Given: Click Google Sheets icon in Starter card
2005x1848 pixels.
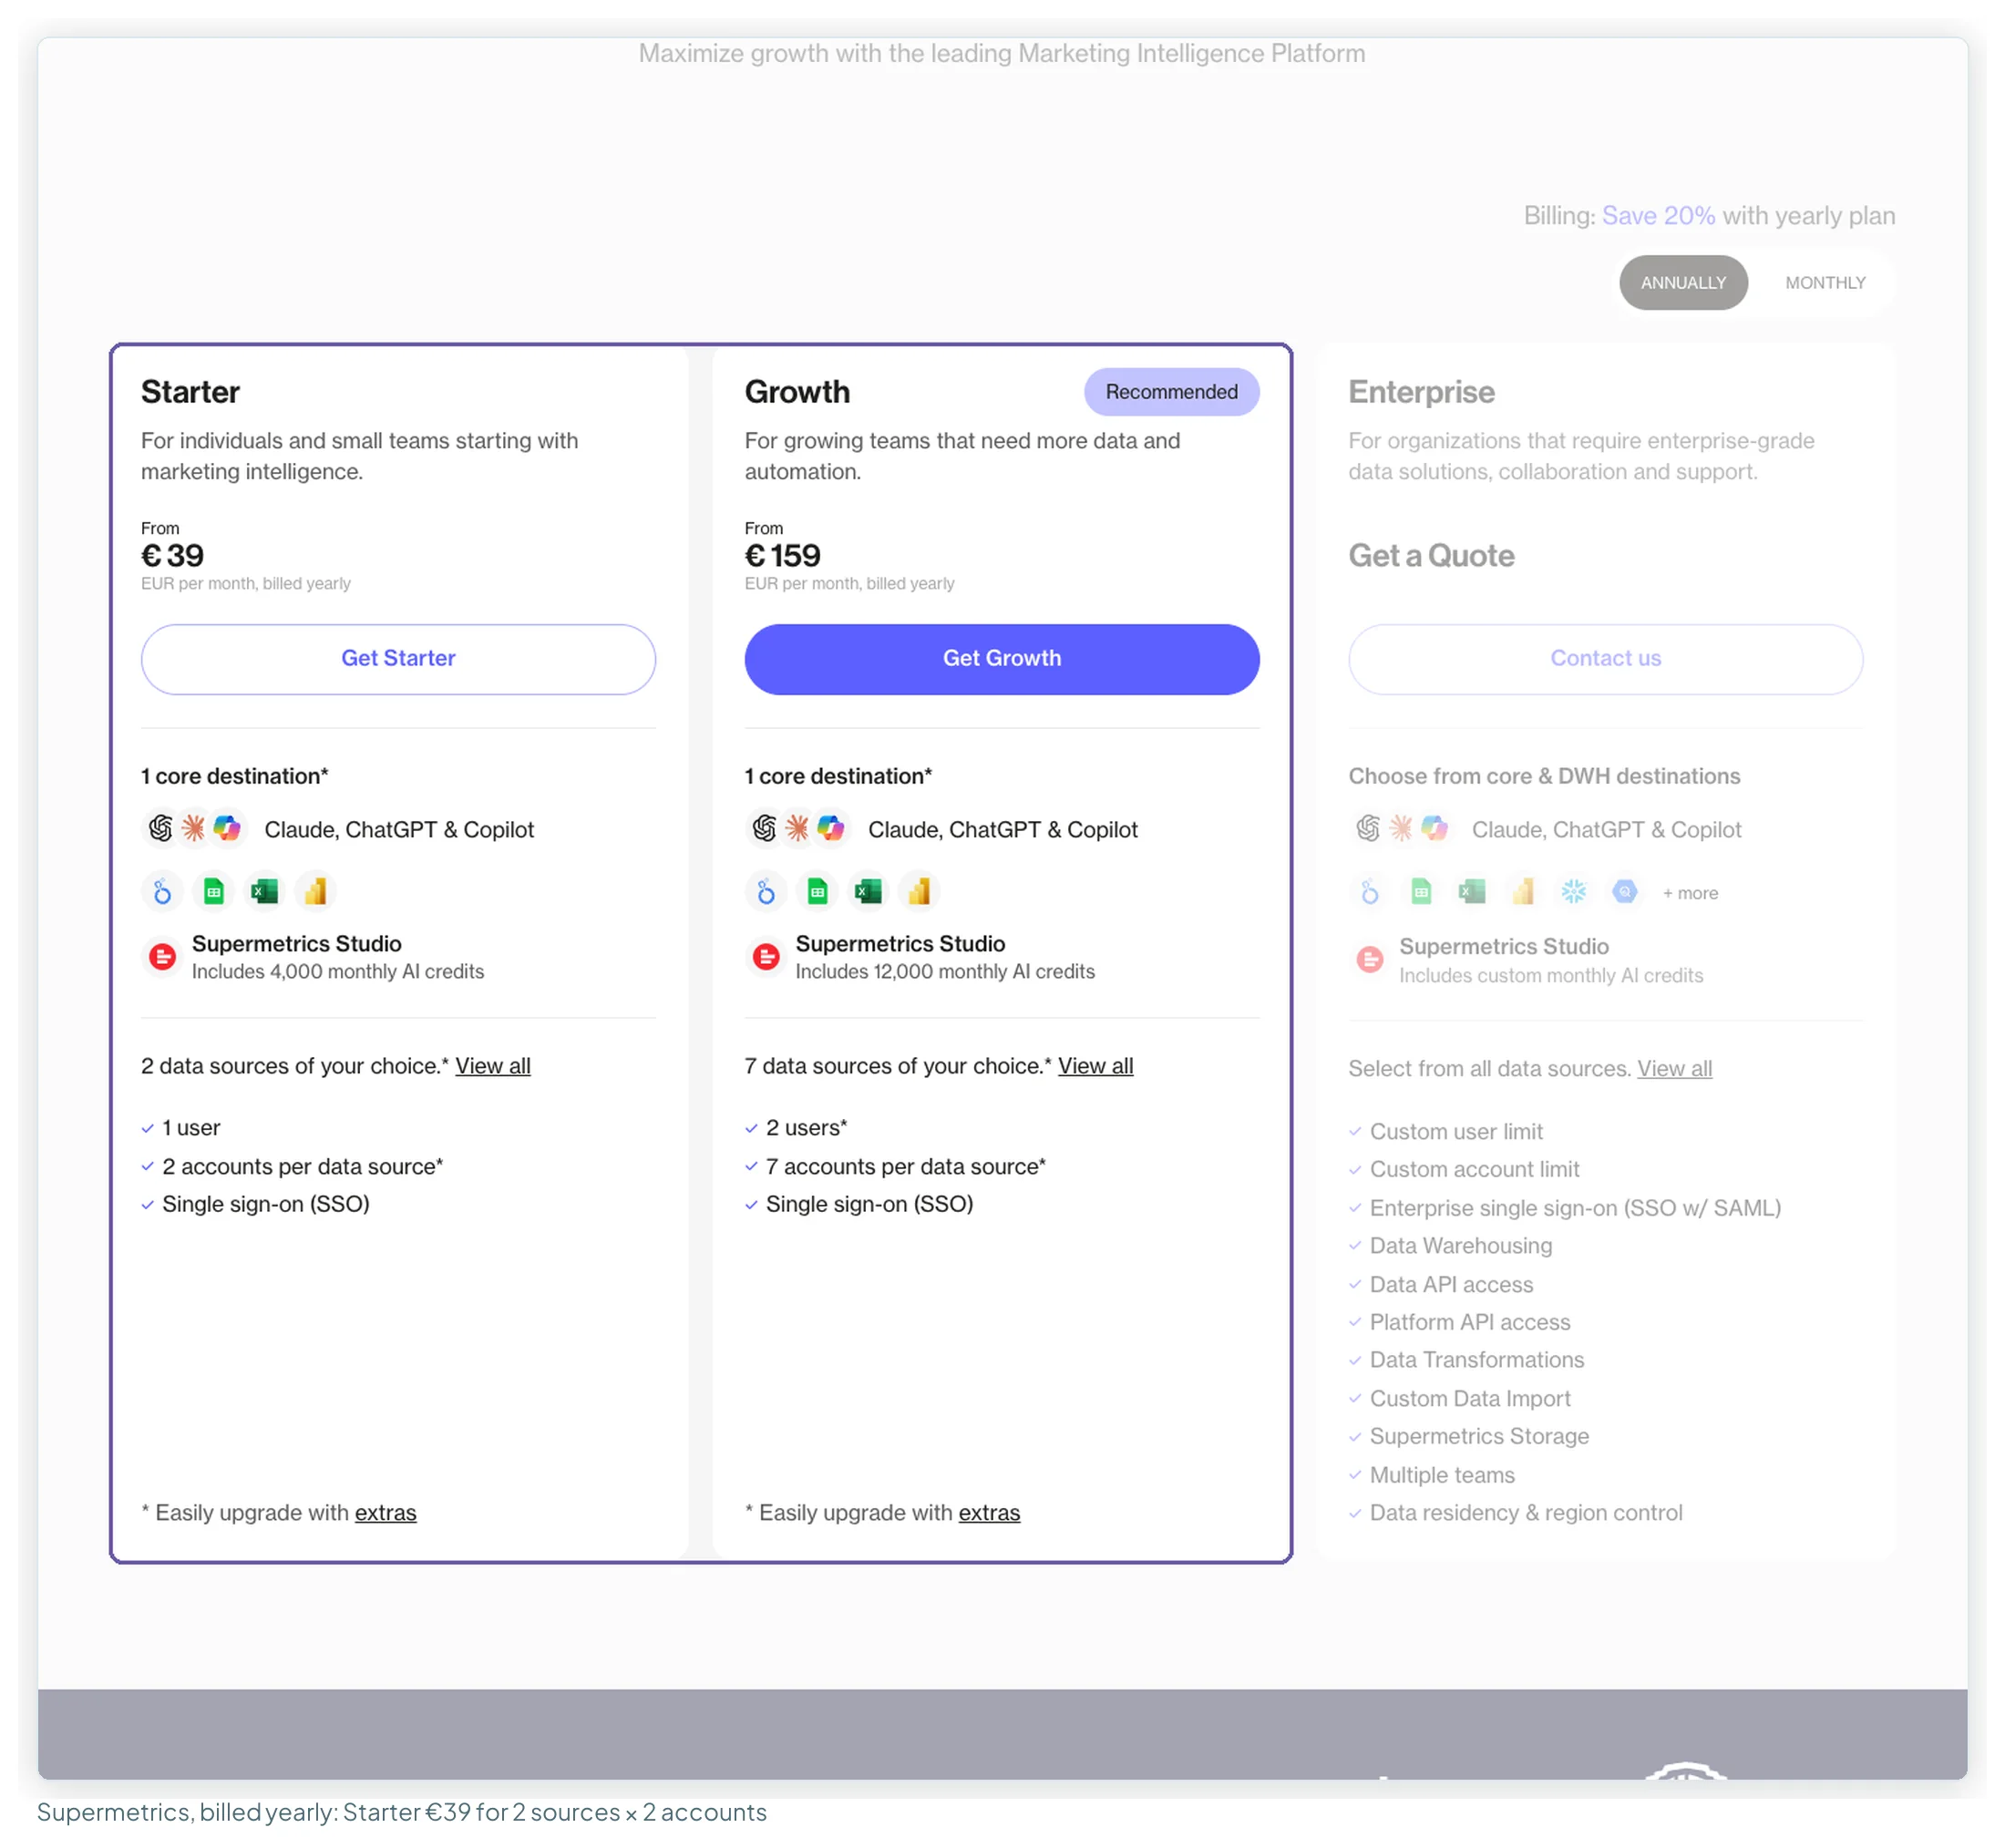Looking at the screenshot, I should 214,892.
